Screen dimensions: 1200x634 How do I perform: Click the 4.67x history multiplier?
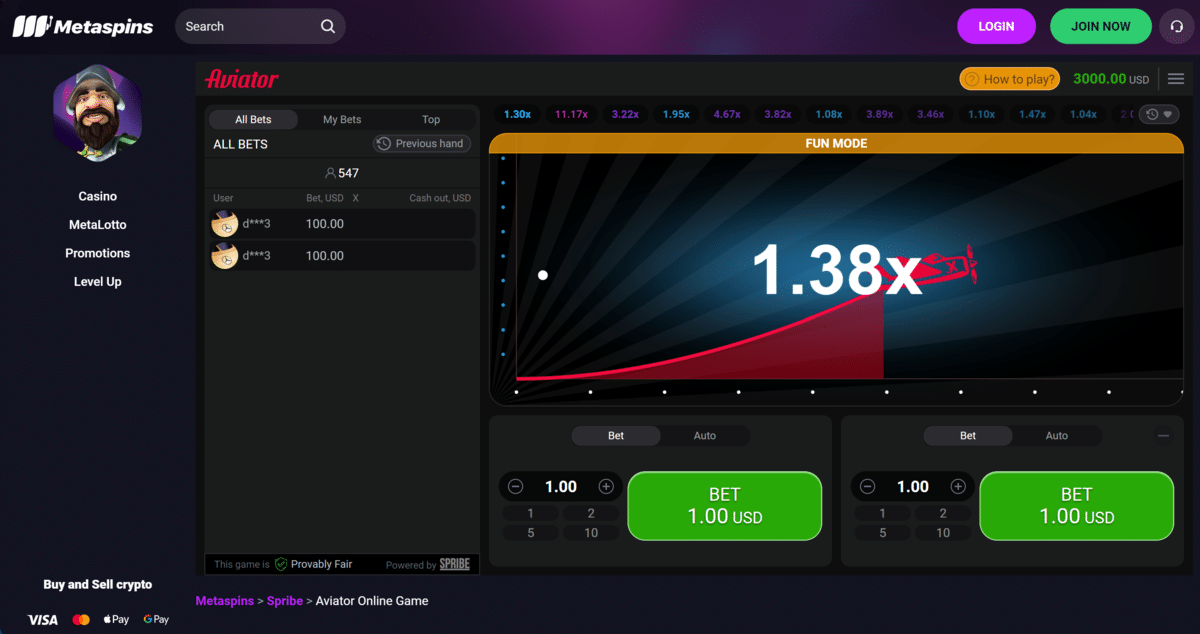pos(727,114)
